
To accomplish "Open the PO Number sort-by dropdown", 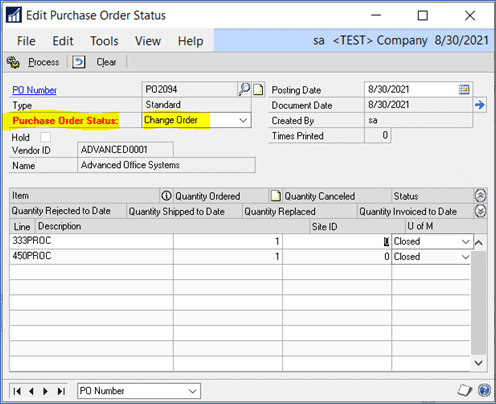I will tap(139, 391).
